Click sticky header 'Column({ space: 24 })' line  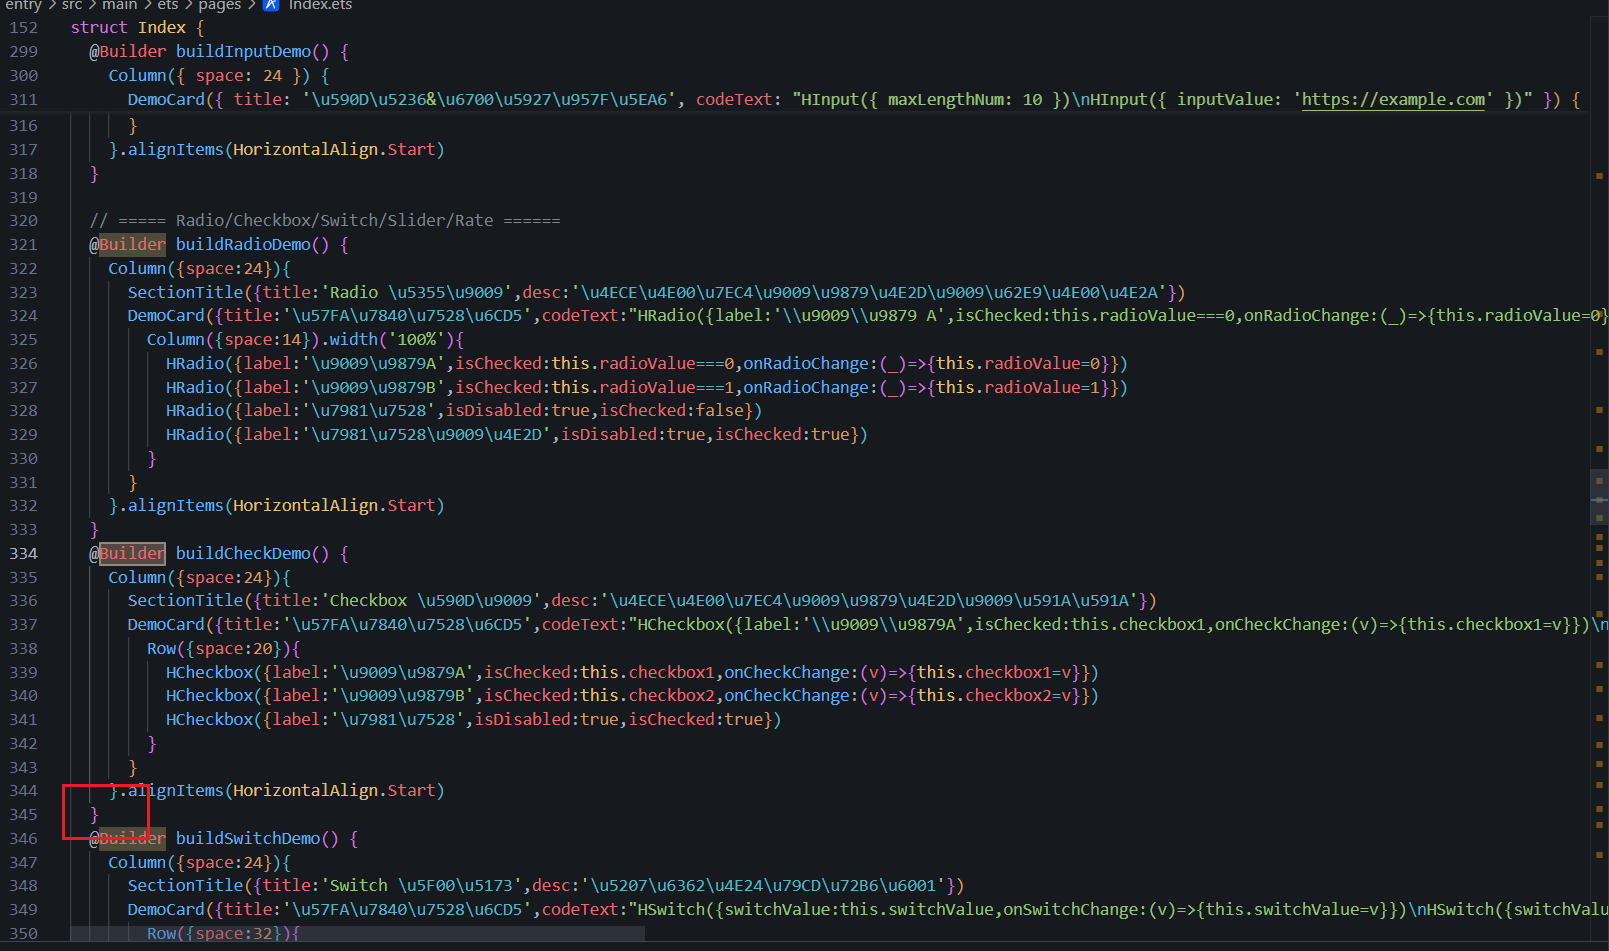coord(219,75)
